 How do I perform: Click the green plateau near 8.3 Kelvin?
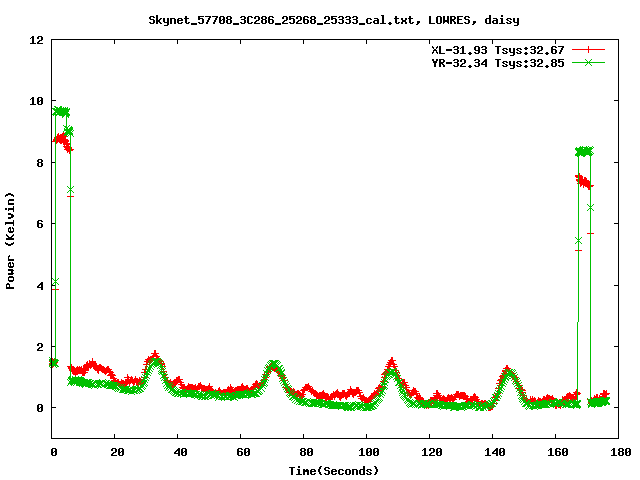click(584, 151)
